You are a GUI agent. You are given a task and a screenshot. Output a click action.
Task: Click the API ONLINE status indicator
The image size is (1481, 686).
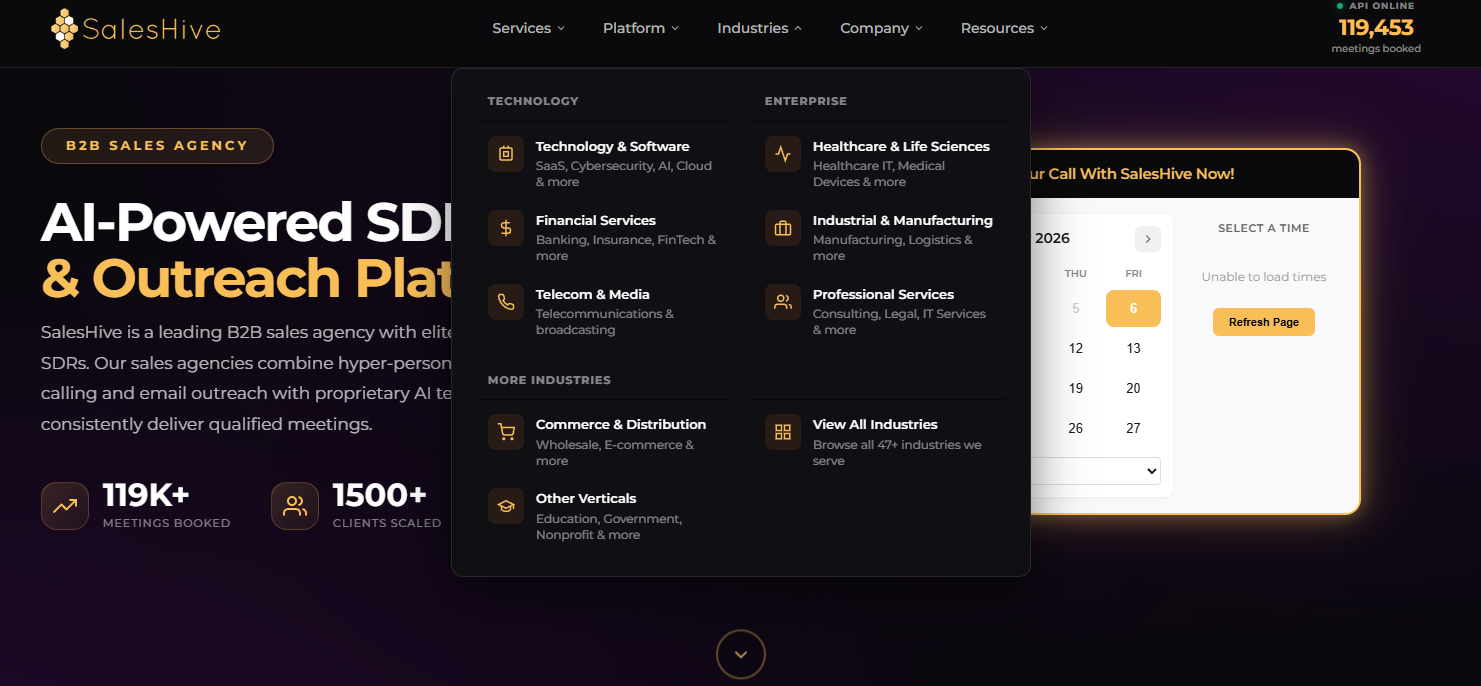coord(1376,6)
